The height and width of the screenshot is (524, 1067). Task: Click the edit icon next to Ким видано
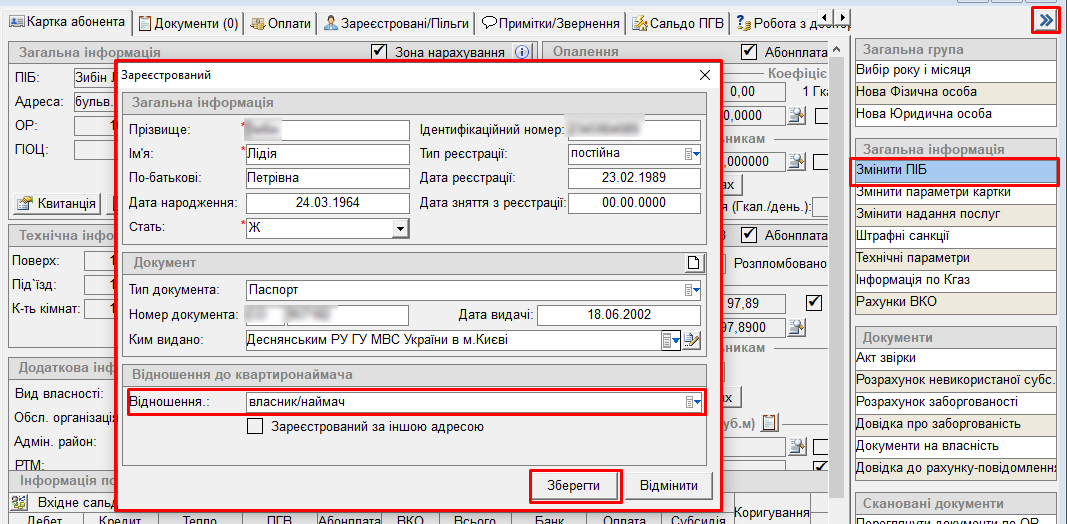tap(692, 341)
